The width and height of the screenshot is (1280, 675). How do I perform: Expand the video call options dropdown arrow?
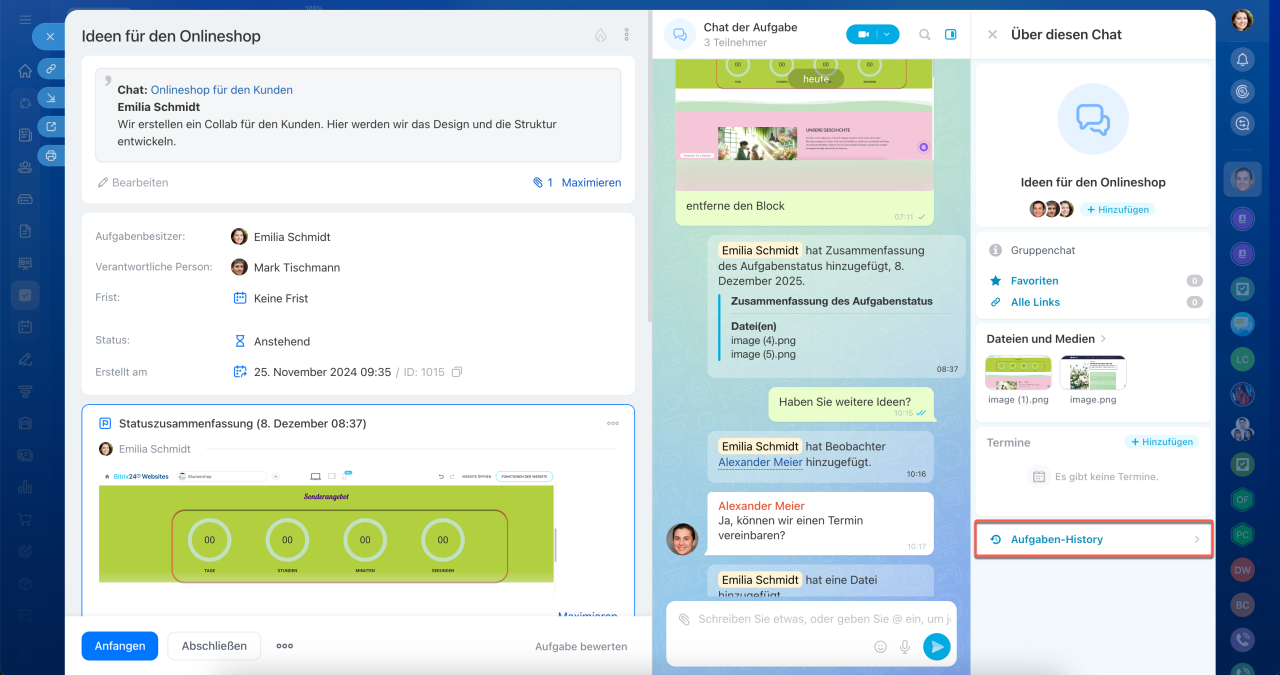click(888, 34)
